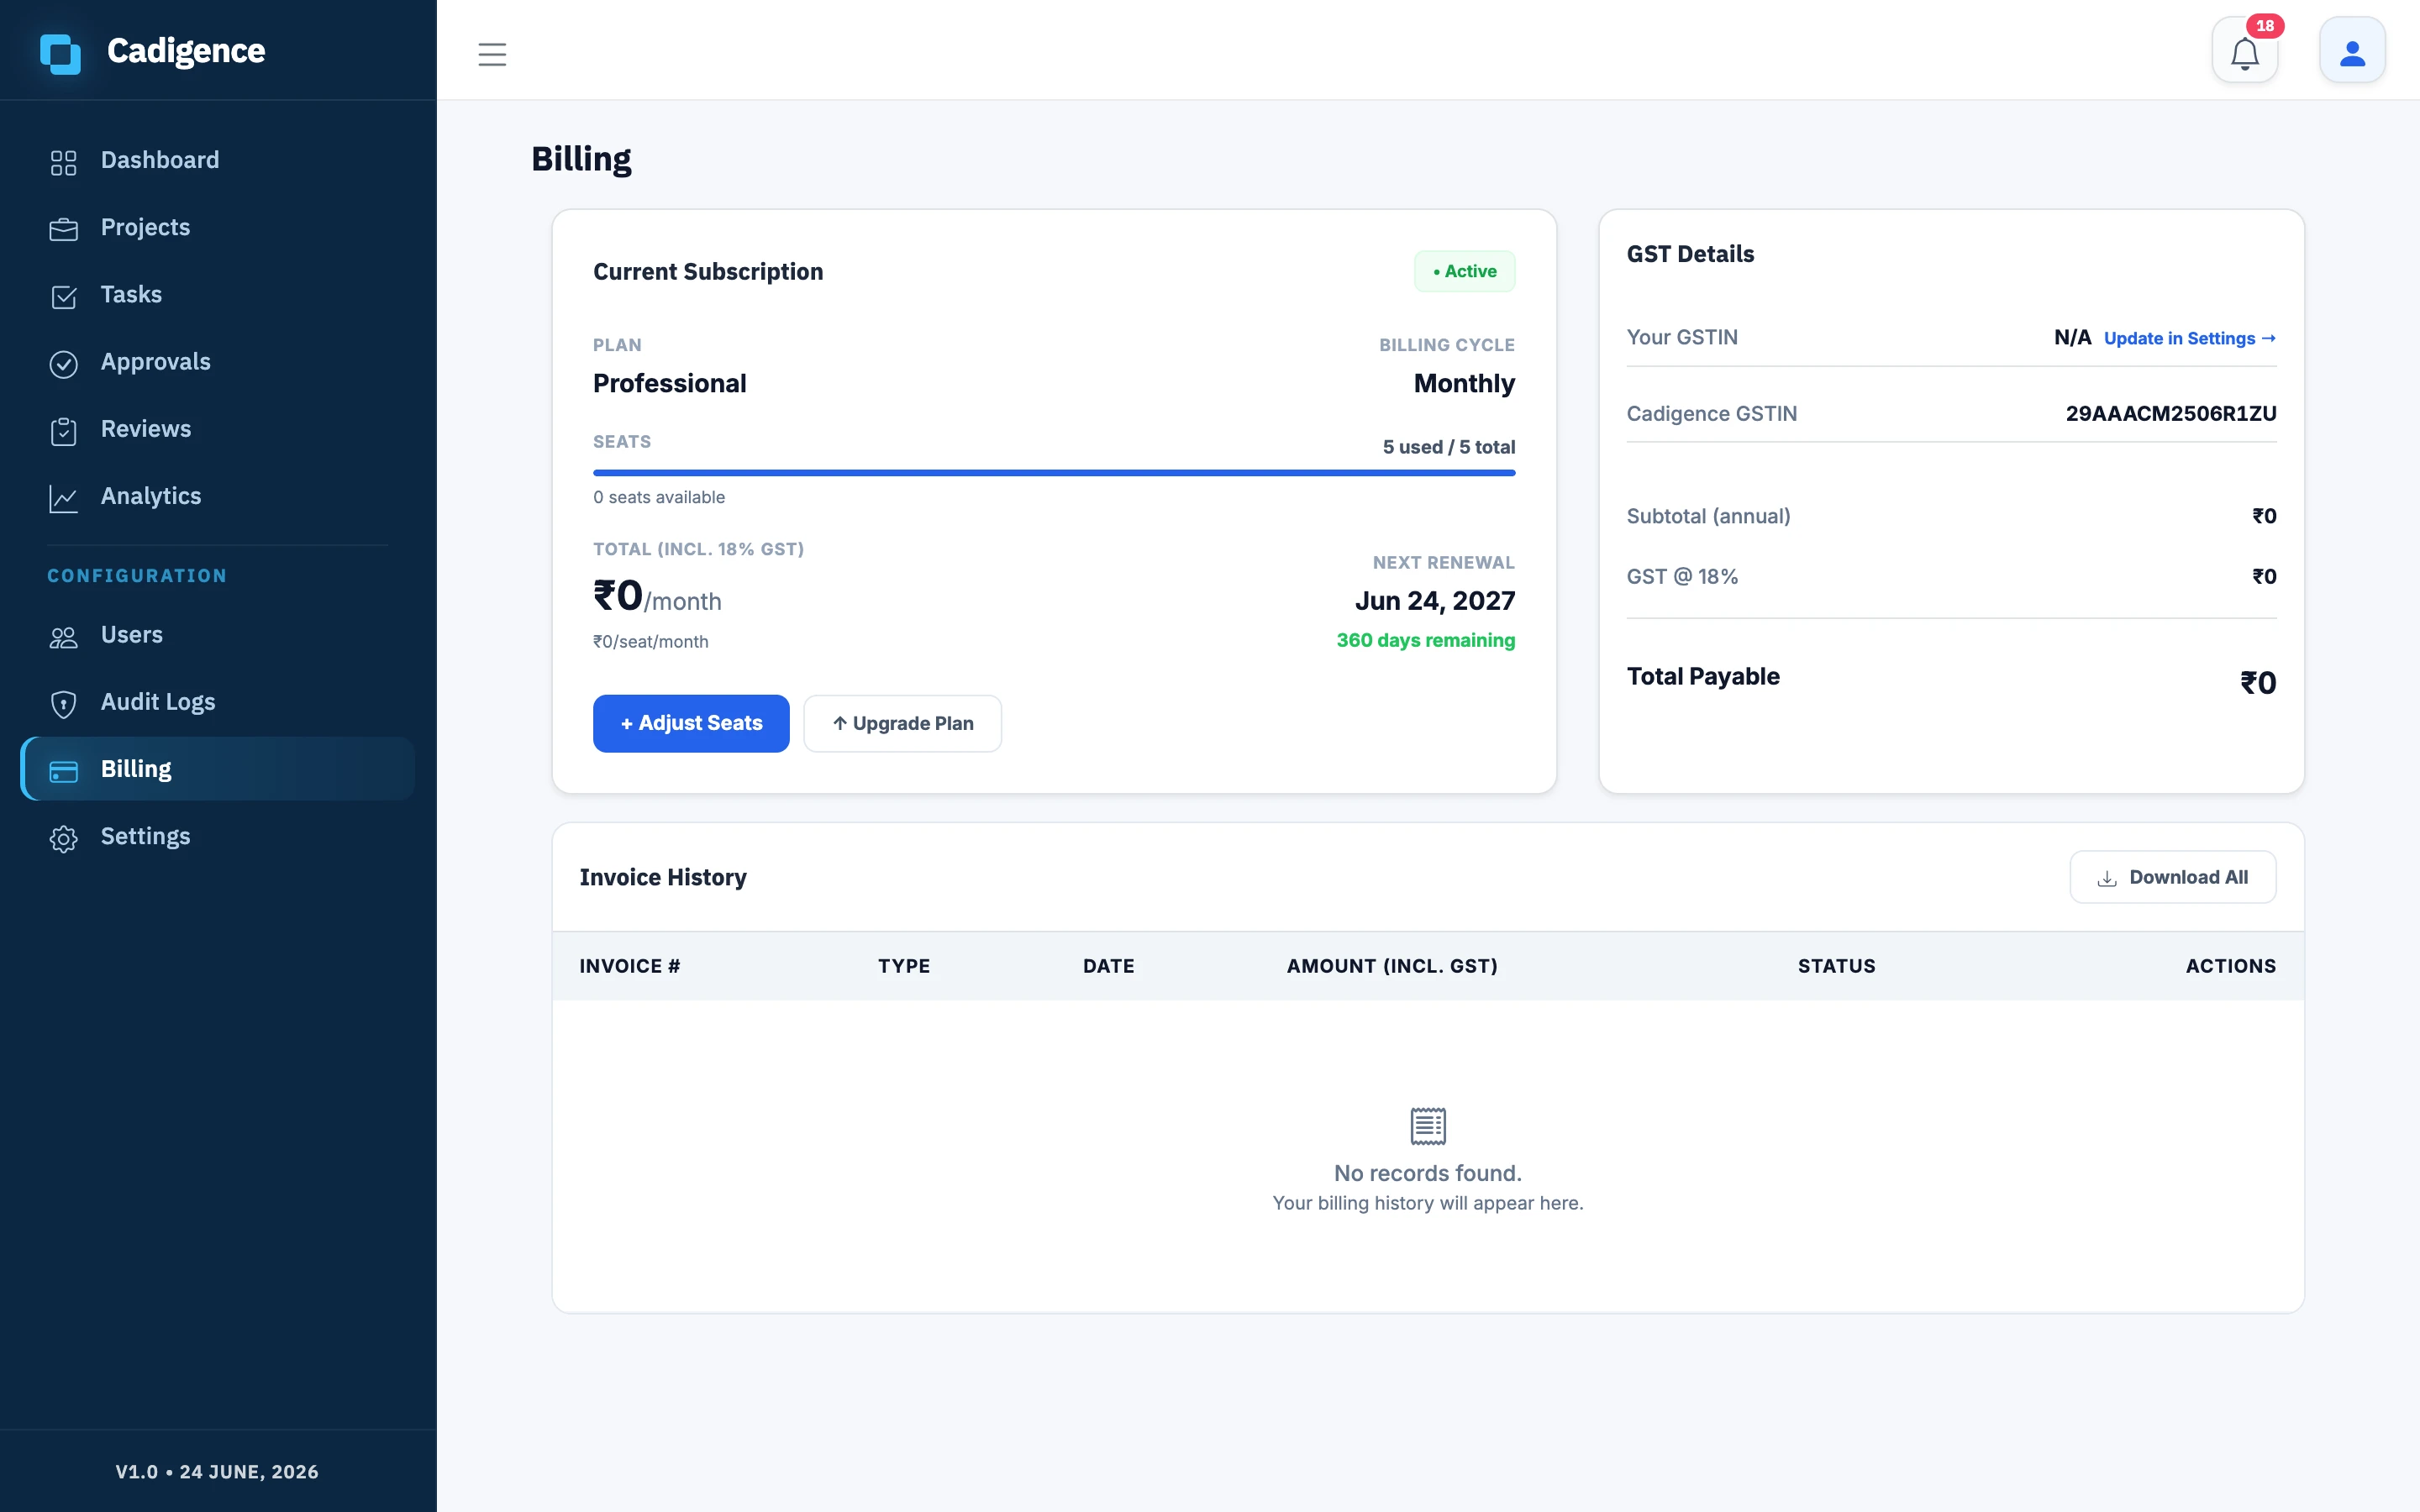This screenshot has height=1512, width=2420.
Task: Select Billing menu item
Action: pyautogui.click(x=217, y=769)
